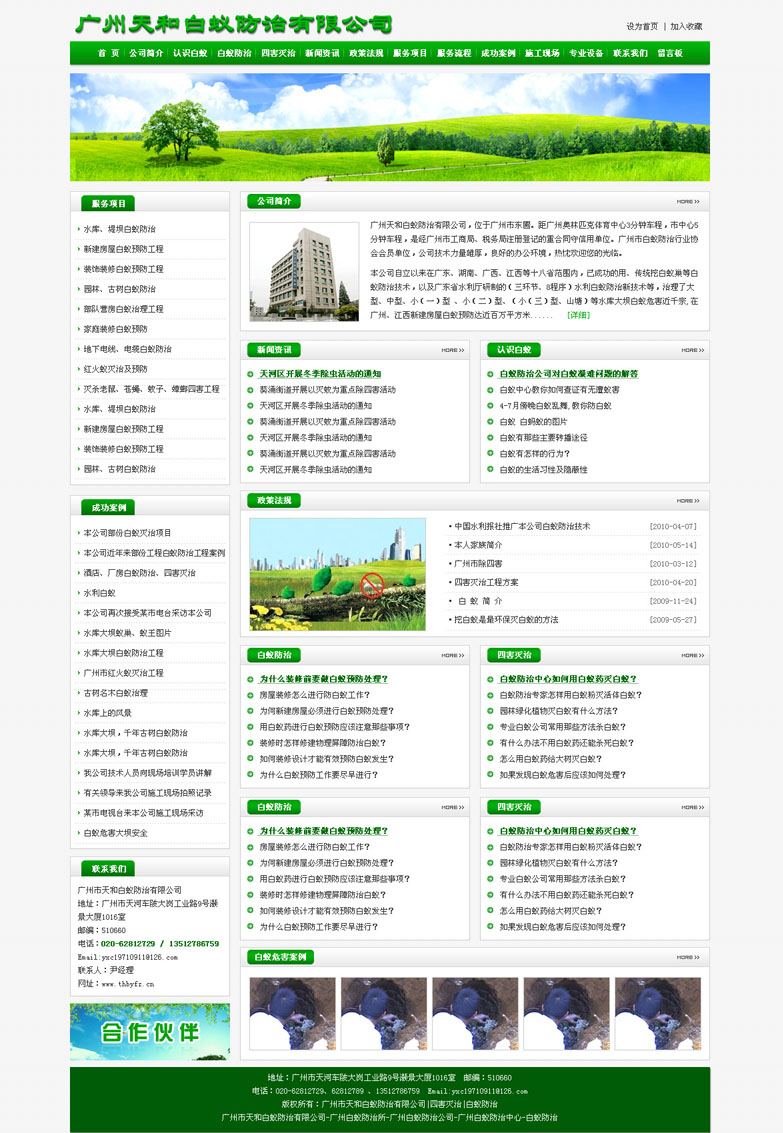Click the company building photo
The height and width of the screenshot is (1133, 783).
[304, 271]
